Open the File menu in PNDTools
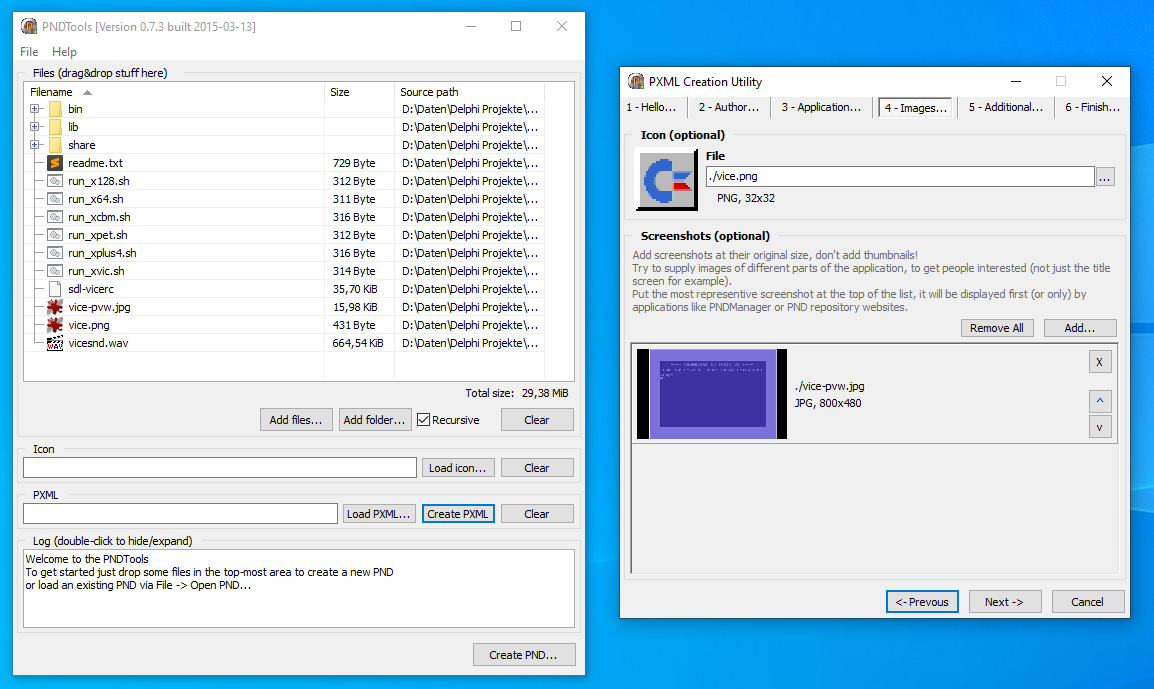1154x689 pixels. pos(28,51)
